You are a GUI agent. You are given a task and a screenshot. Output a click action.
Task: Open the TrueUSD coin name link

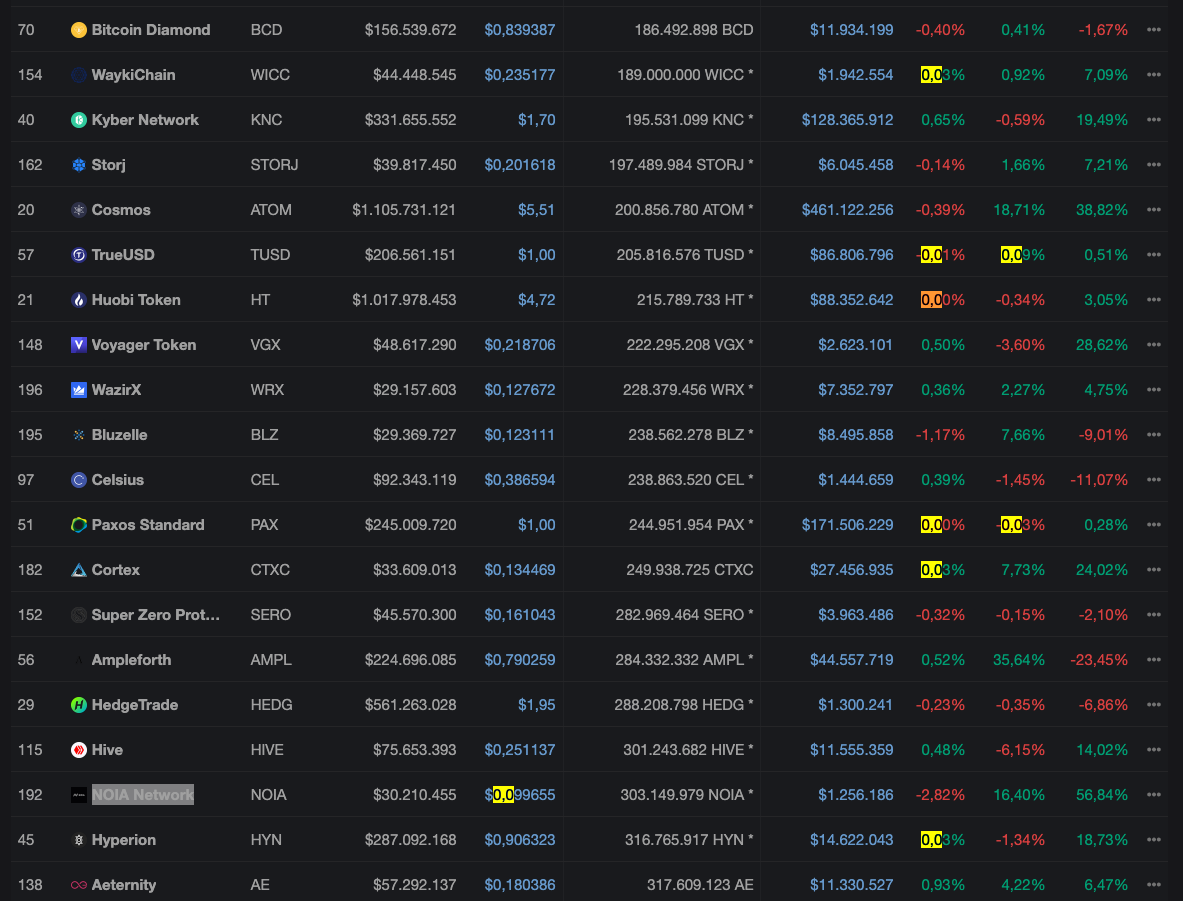coord(123,255)
